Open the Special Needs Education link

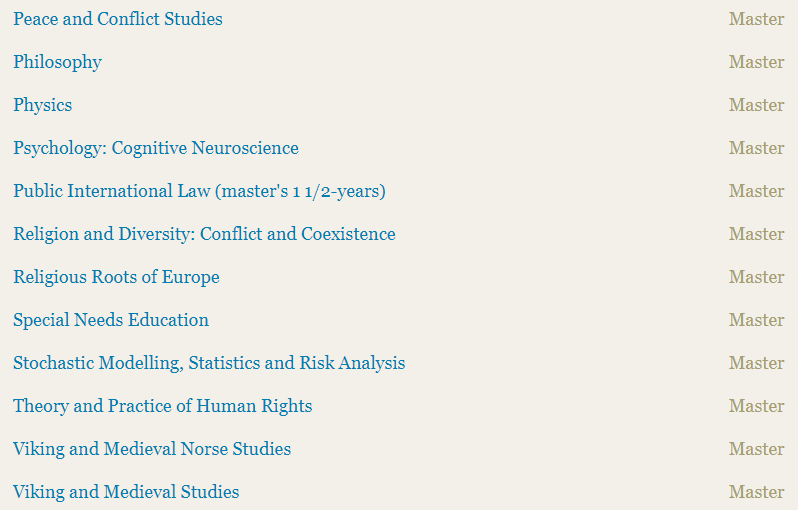[x=111, y=320]
